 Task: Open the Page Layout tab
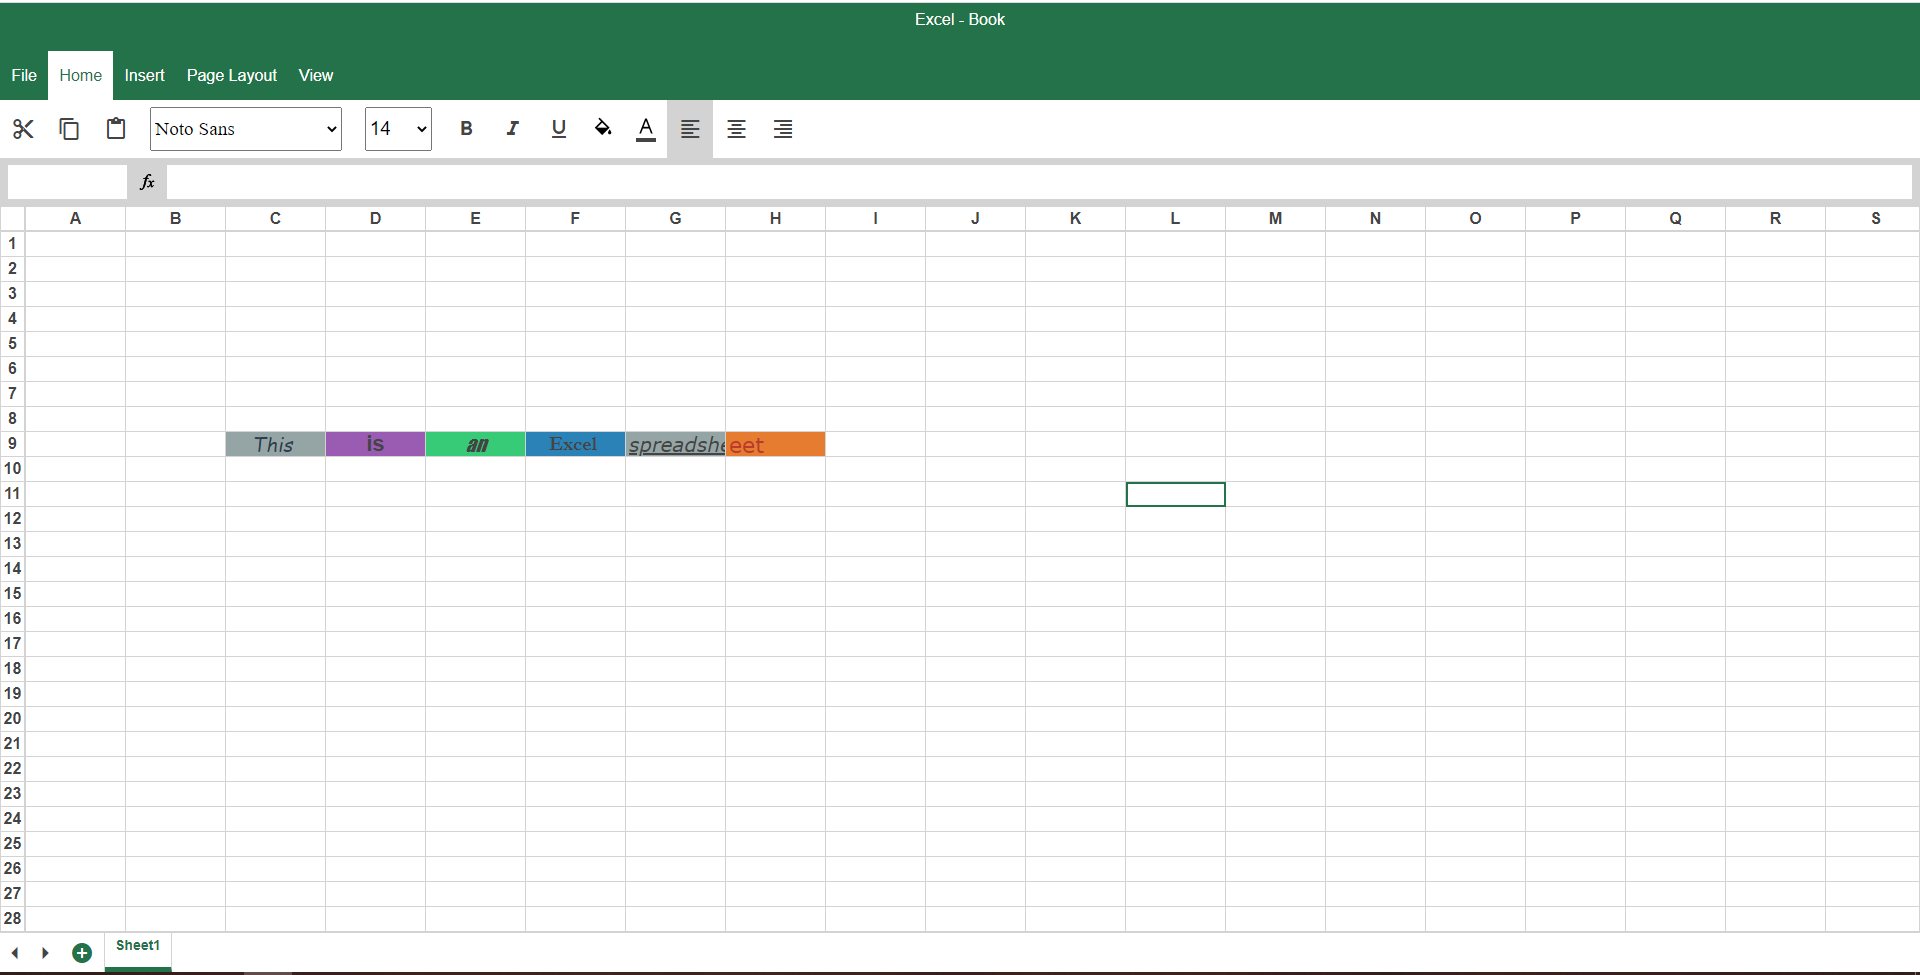pos(231,75)
